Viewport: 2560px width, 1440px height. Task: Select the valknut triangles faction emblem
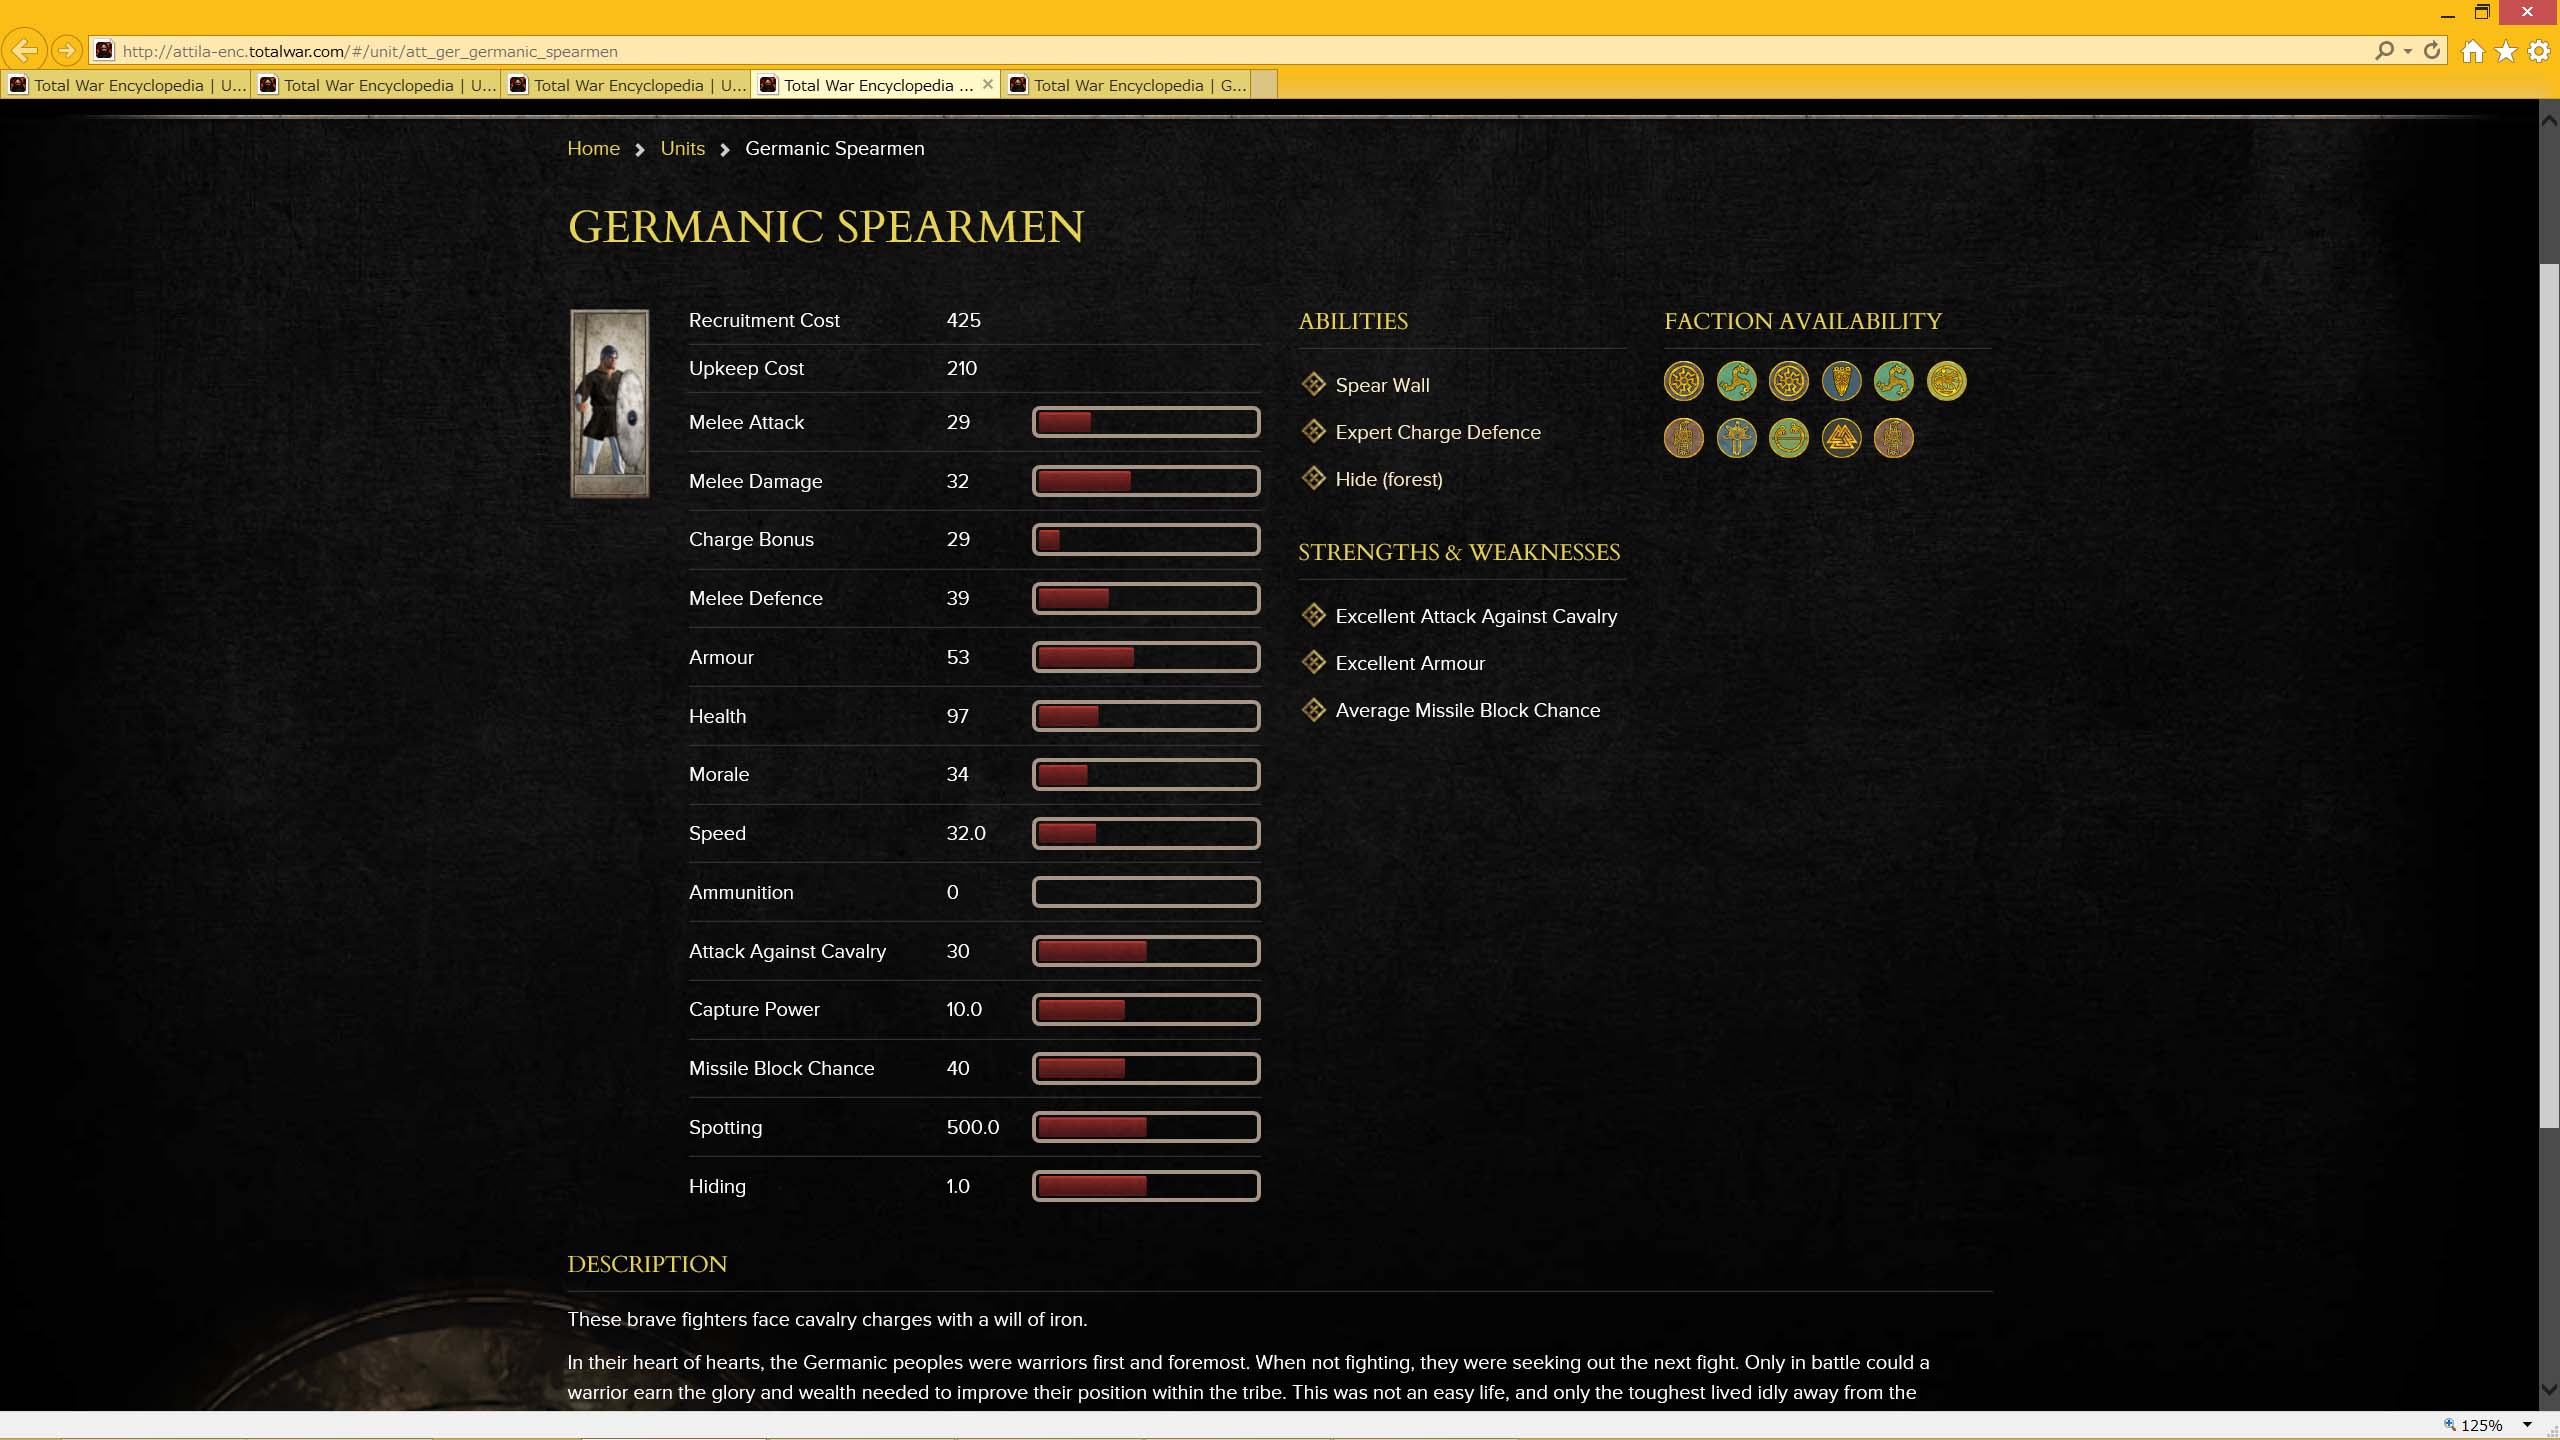pyautogui.click(x=1841, y=437)
